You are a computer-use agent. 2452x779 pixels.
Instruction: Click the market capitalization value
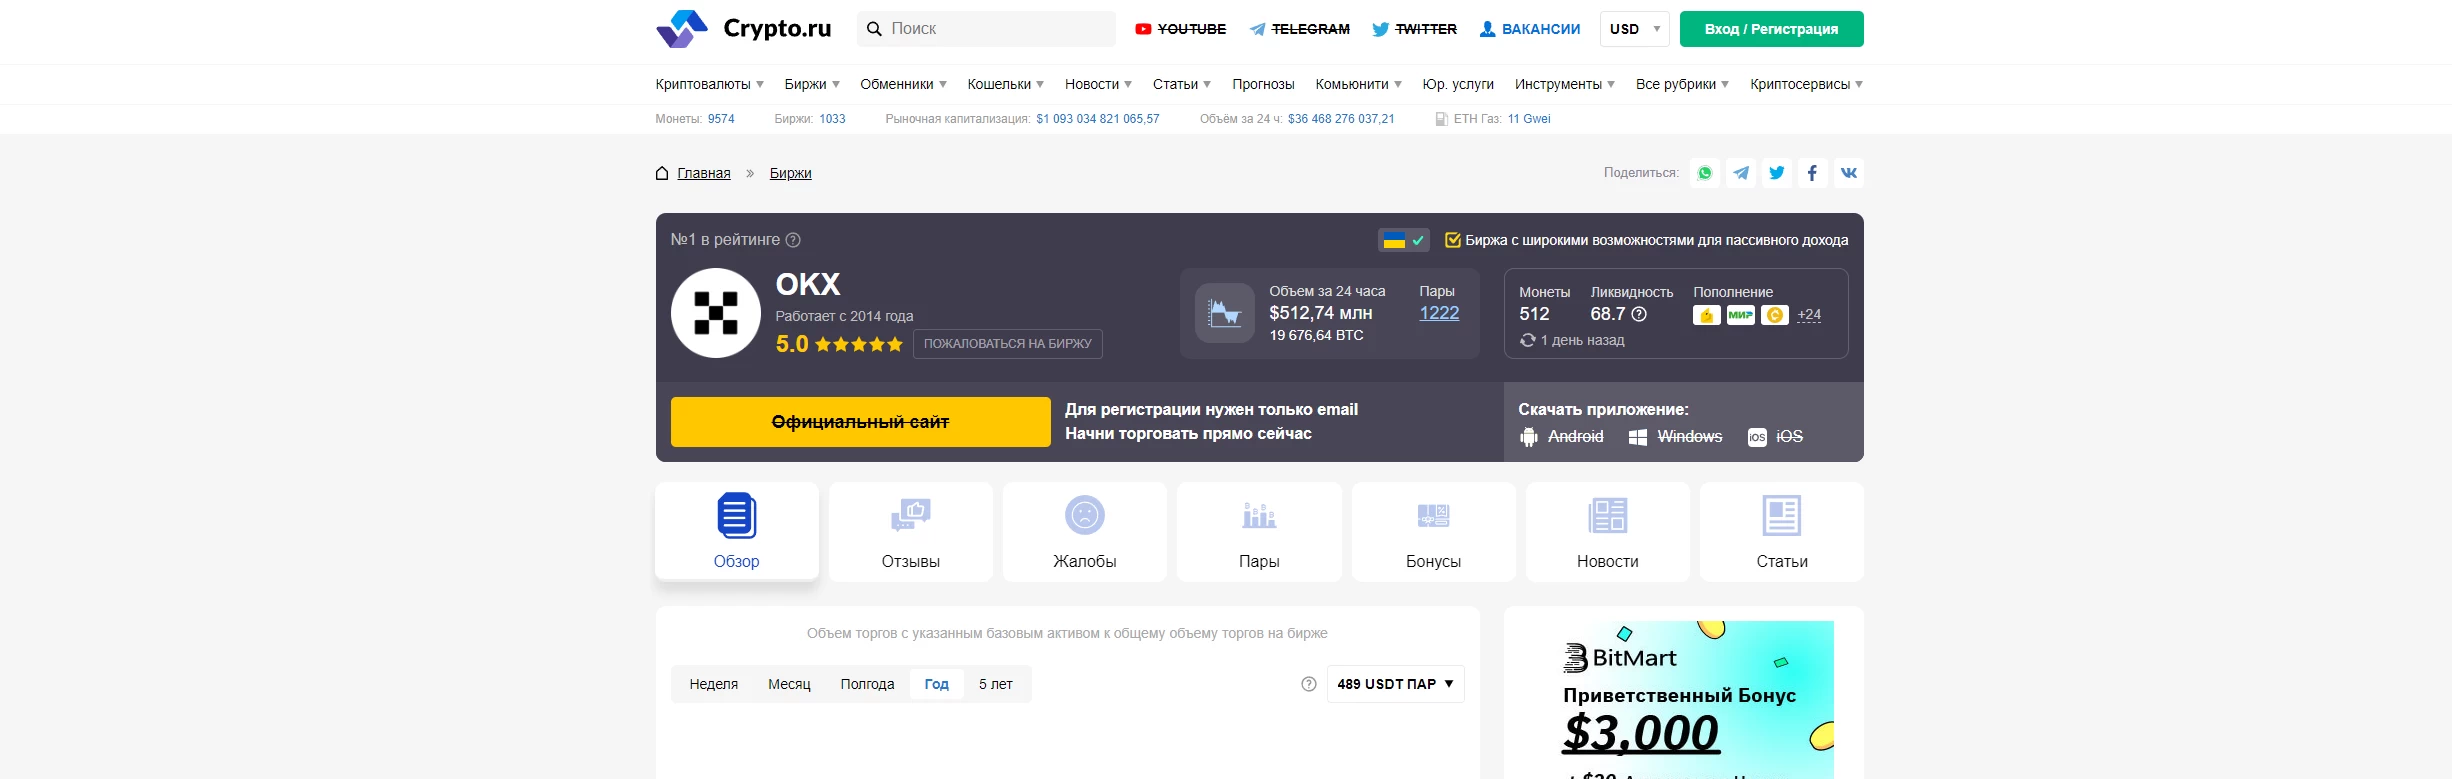[1098, 119]
